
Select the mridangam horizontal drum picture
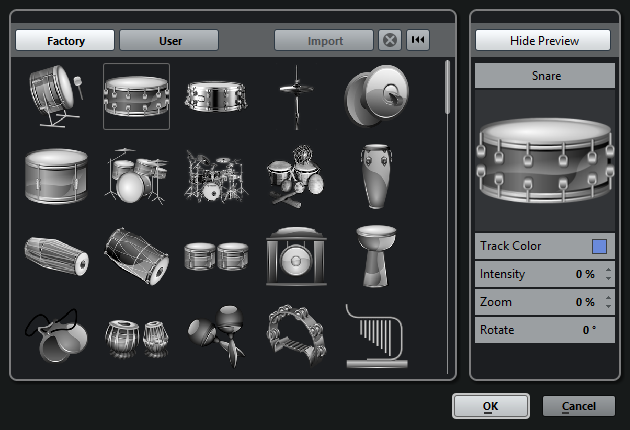[56, 256]
